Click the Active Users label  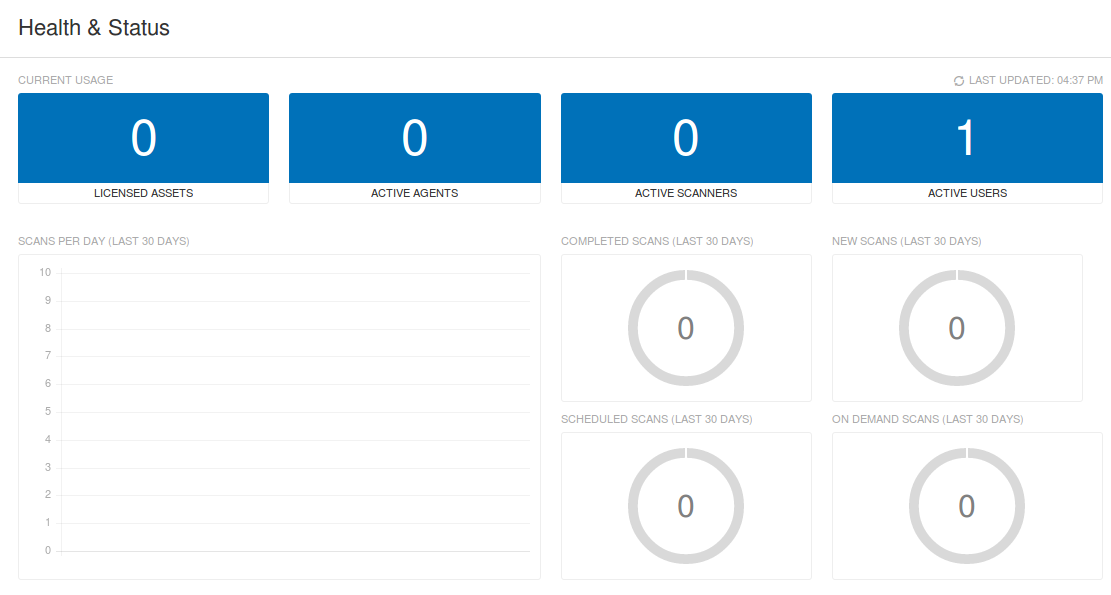coord(967,193)
